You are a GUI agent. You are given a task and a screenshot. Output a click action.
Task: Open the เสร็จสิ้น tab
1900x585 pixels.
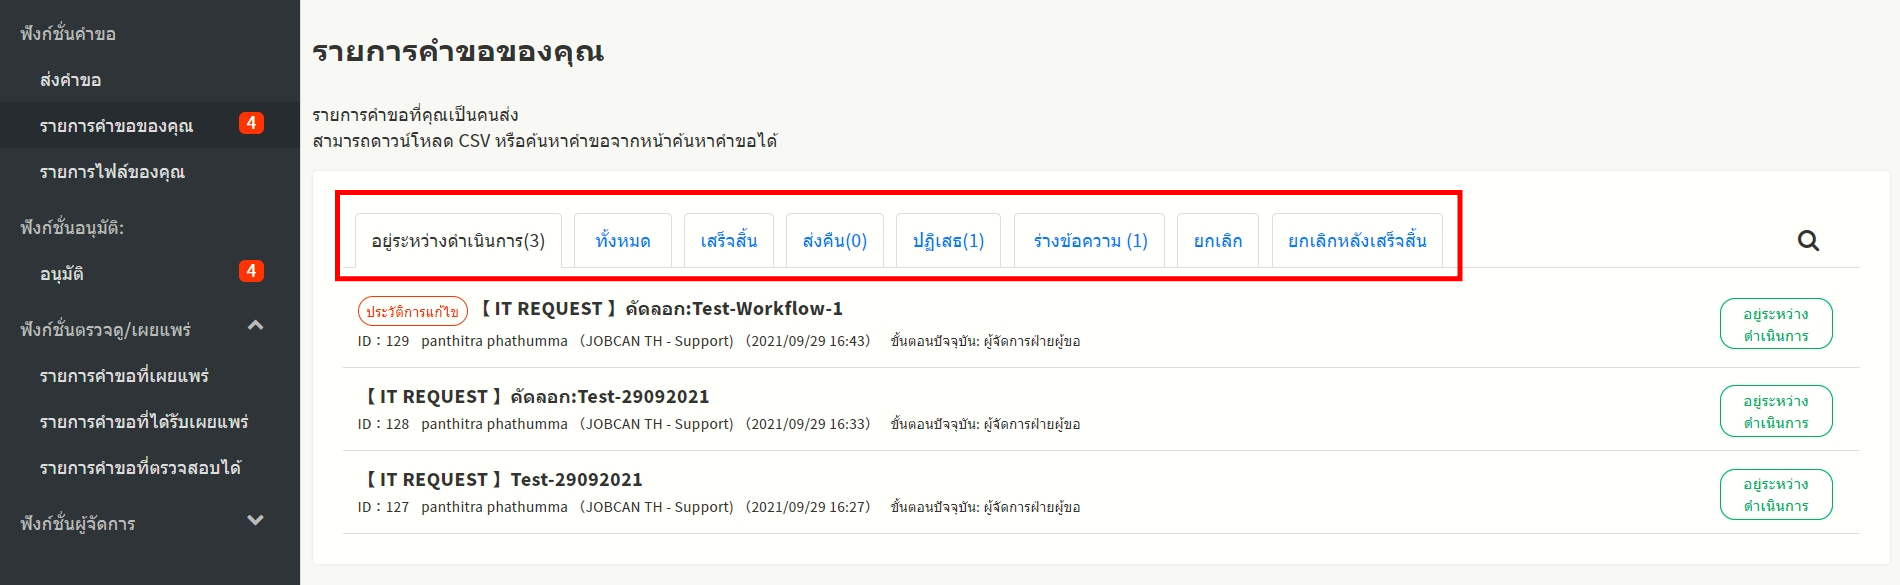[728, 241]
